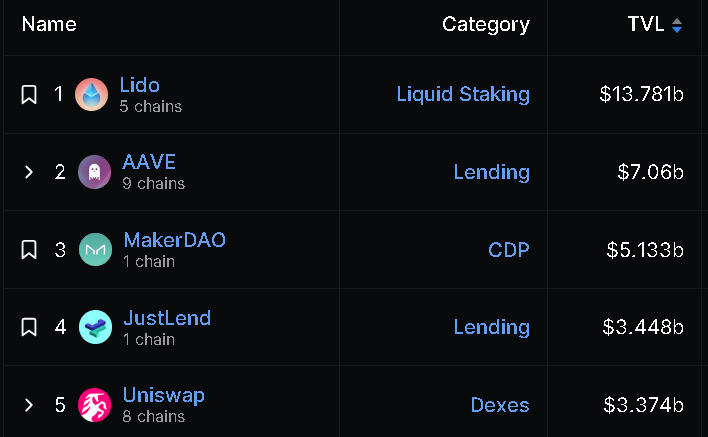The height and width of the screenshot is (437, 708).
Task: Click the AAVE ghost logo icon
Action: point(94,172)
